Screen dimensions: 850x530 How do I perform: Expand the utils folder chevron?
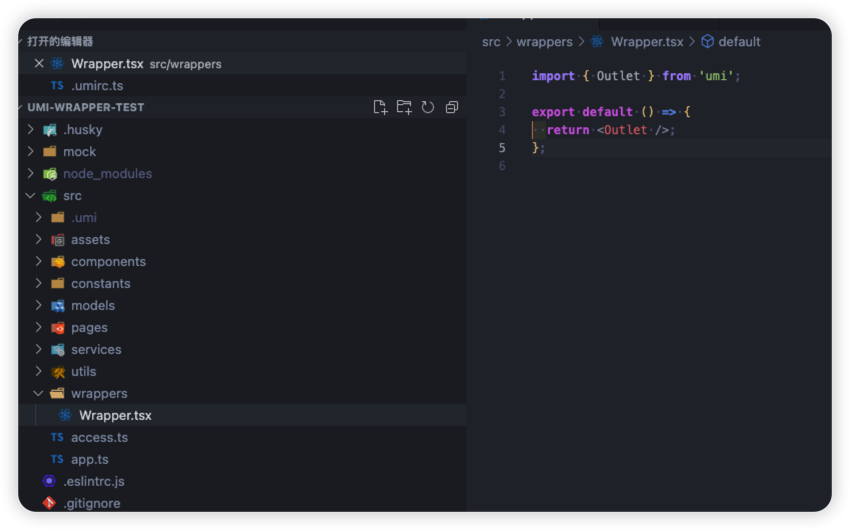pyautogui.click(x=38, y=372)
